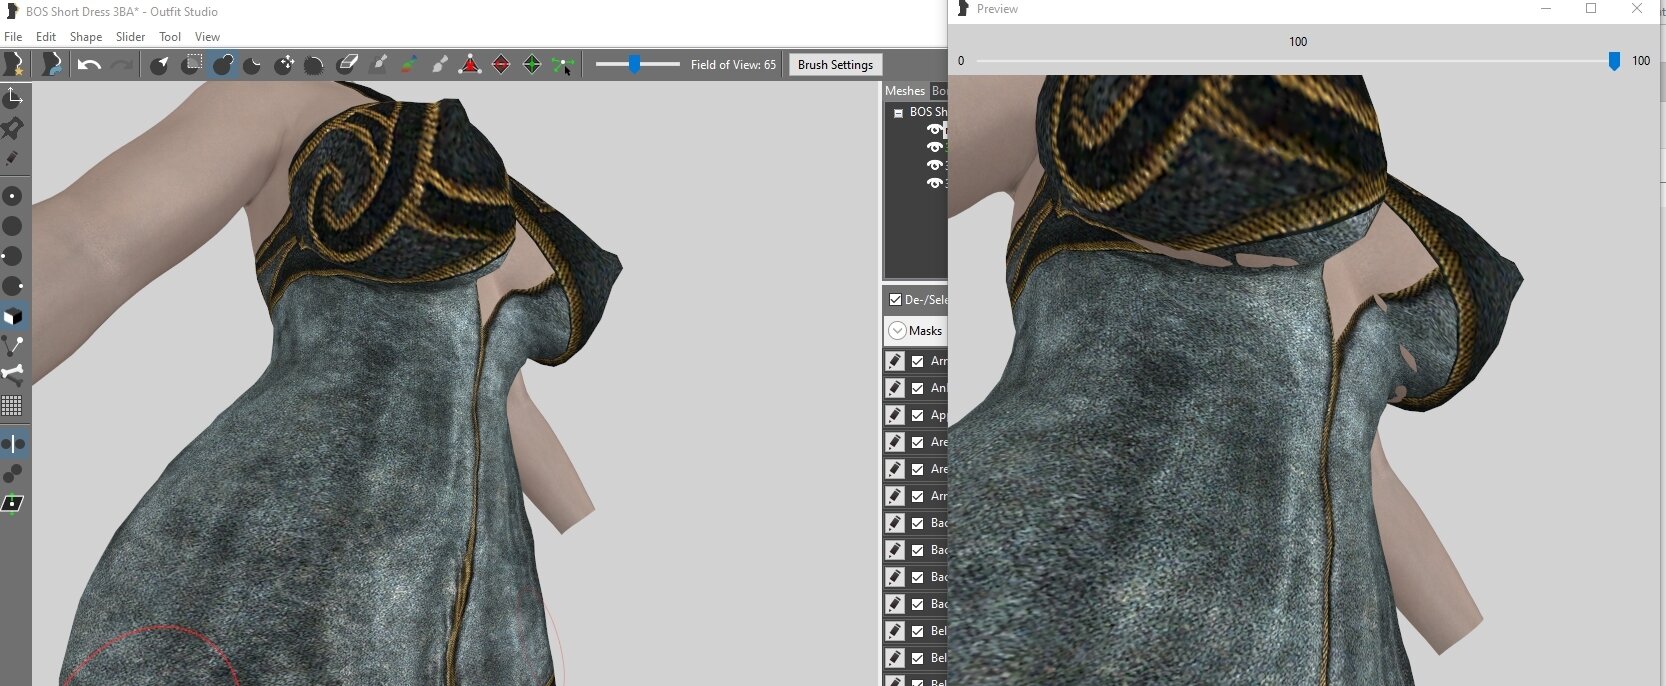The image size is (1666, 686).
Task: Click pencil edit icon for 'An' slider
Action: (895, 388)
